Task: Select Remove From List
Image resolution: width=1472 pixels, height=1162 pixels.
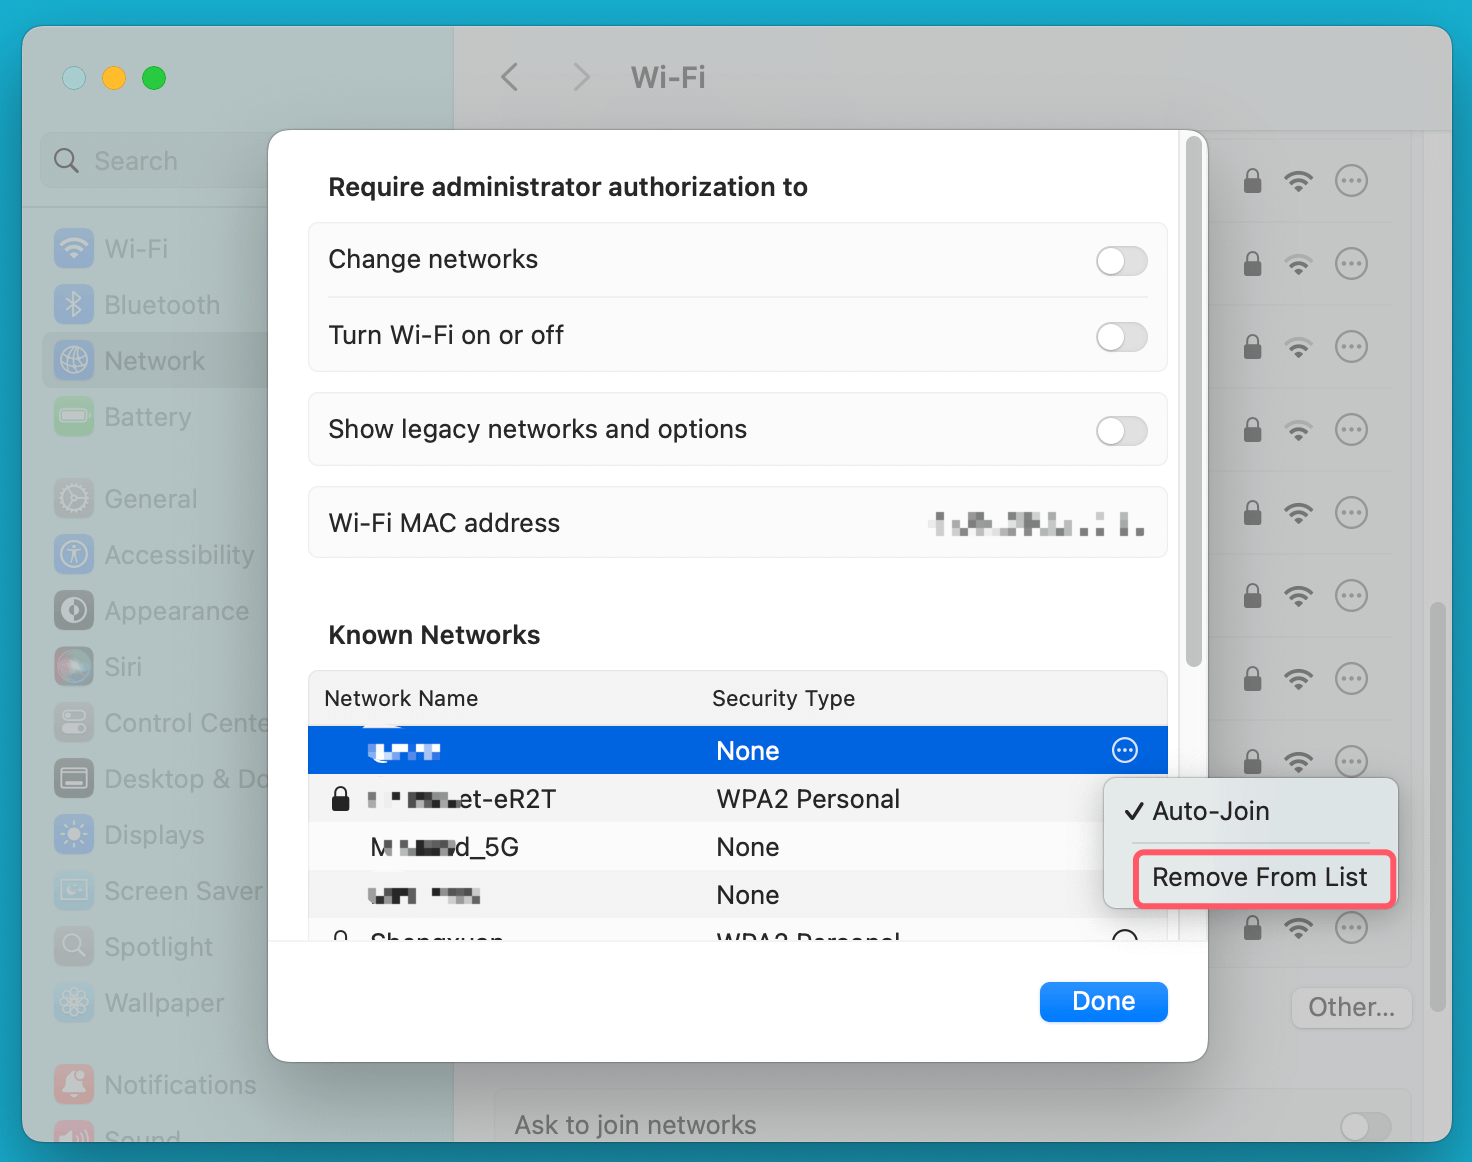Action: [1260, 877]
